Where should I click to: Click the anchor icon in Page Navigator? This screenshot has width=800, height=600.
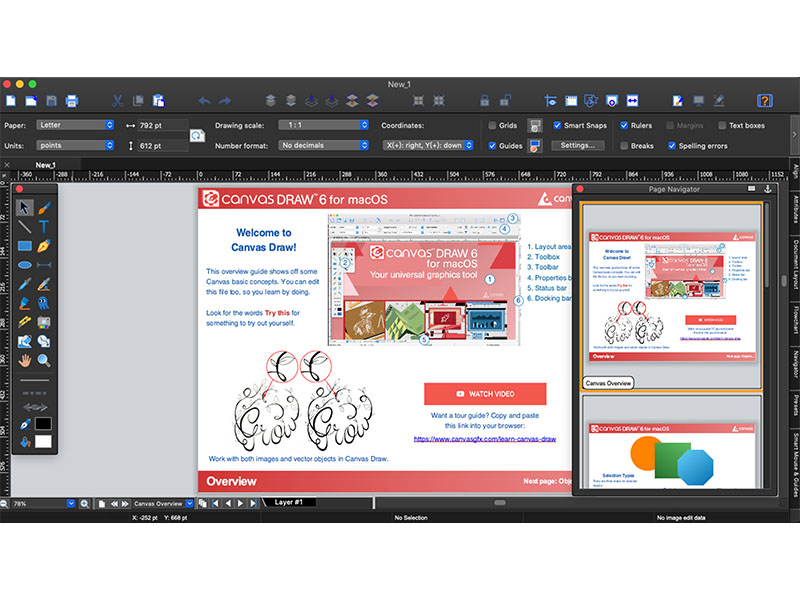click(x=767, y=189)
